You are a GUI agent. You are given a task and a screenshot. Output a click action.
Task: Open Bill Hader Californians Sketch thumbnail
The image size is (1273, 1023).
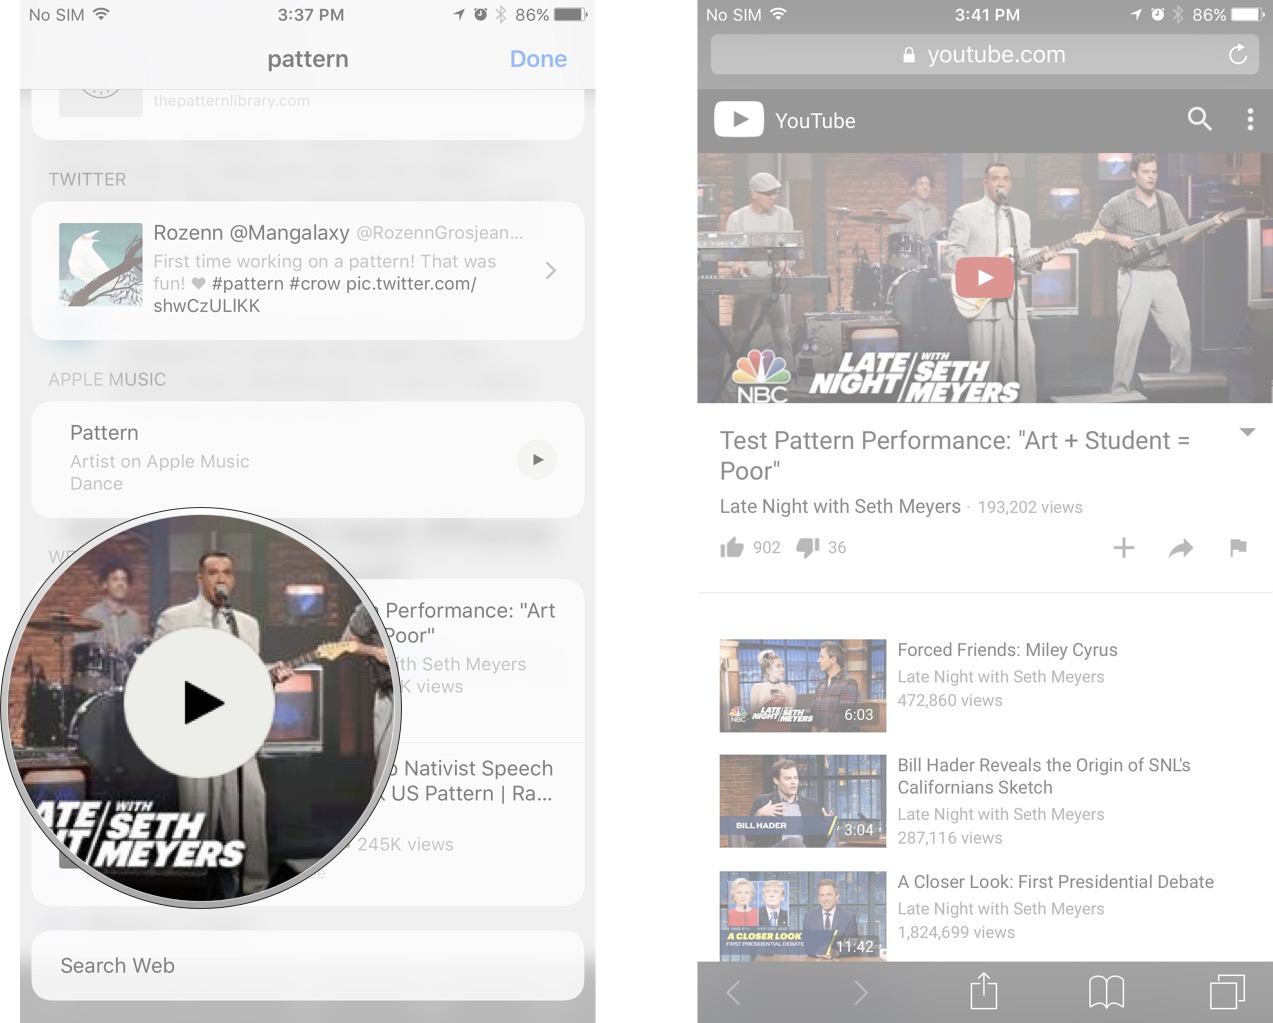[x=803, y=801]
